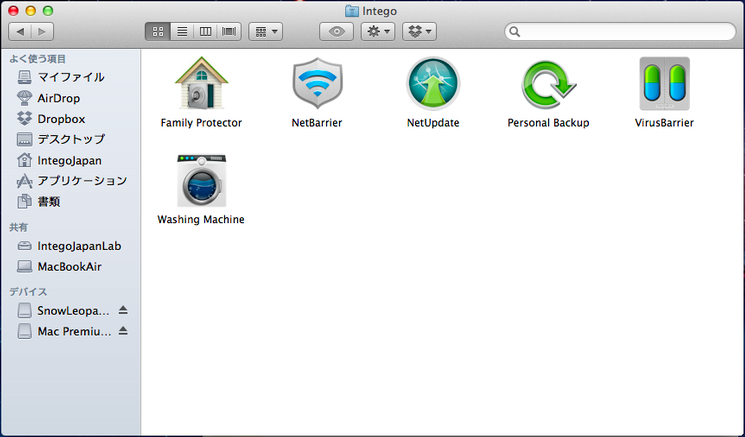Go back with the left arrow button

20,32
